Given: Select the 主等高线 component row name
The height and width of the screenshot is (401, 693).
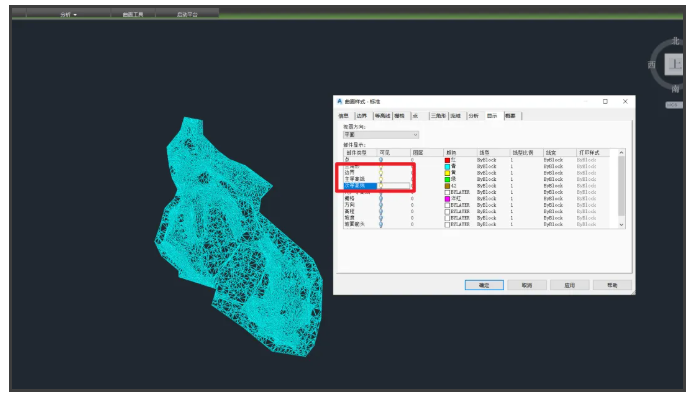Looking at the screenshot, I should pos(355,179).
